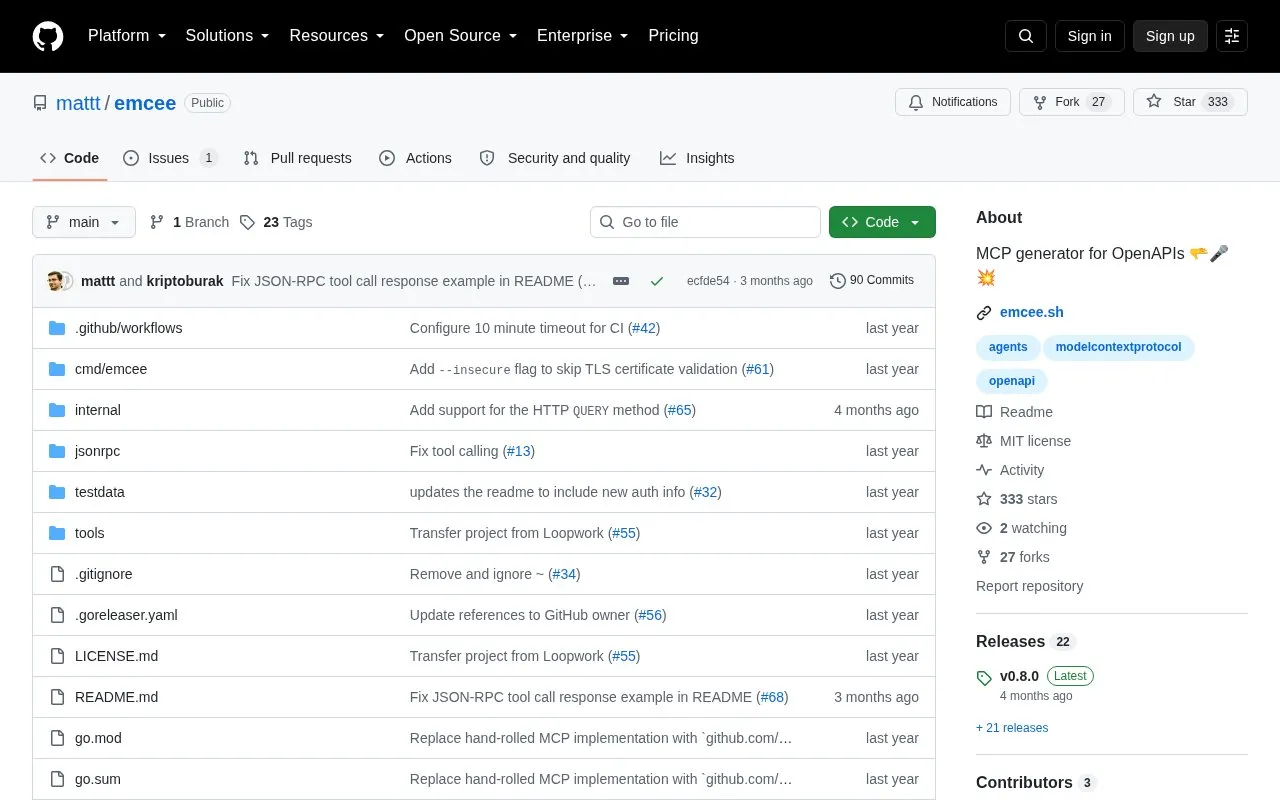Switch to the Actions tab
Image resolution: width=1280 pixels, height=800 pixels.
click(415, 158)
